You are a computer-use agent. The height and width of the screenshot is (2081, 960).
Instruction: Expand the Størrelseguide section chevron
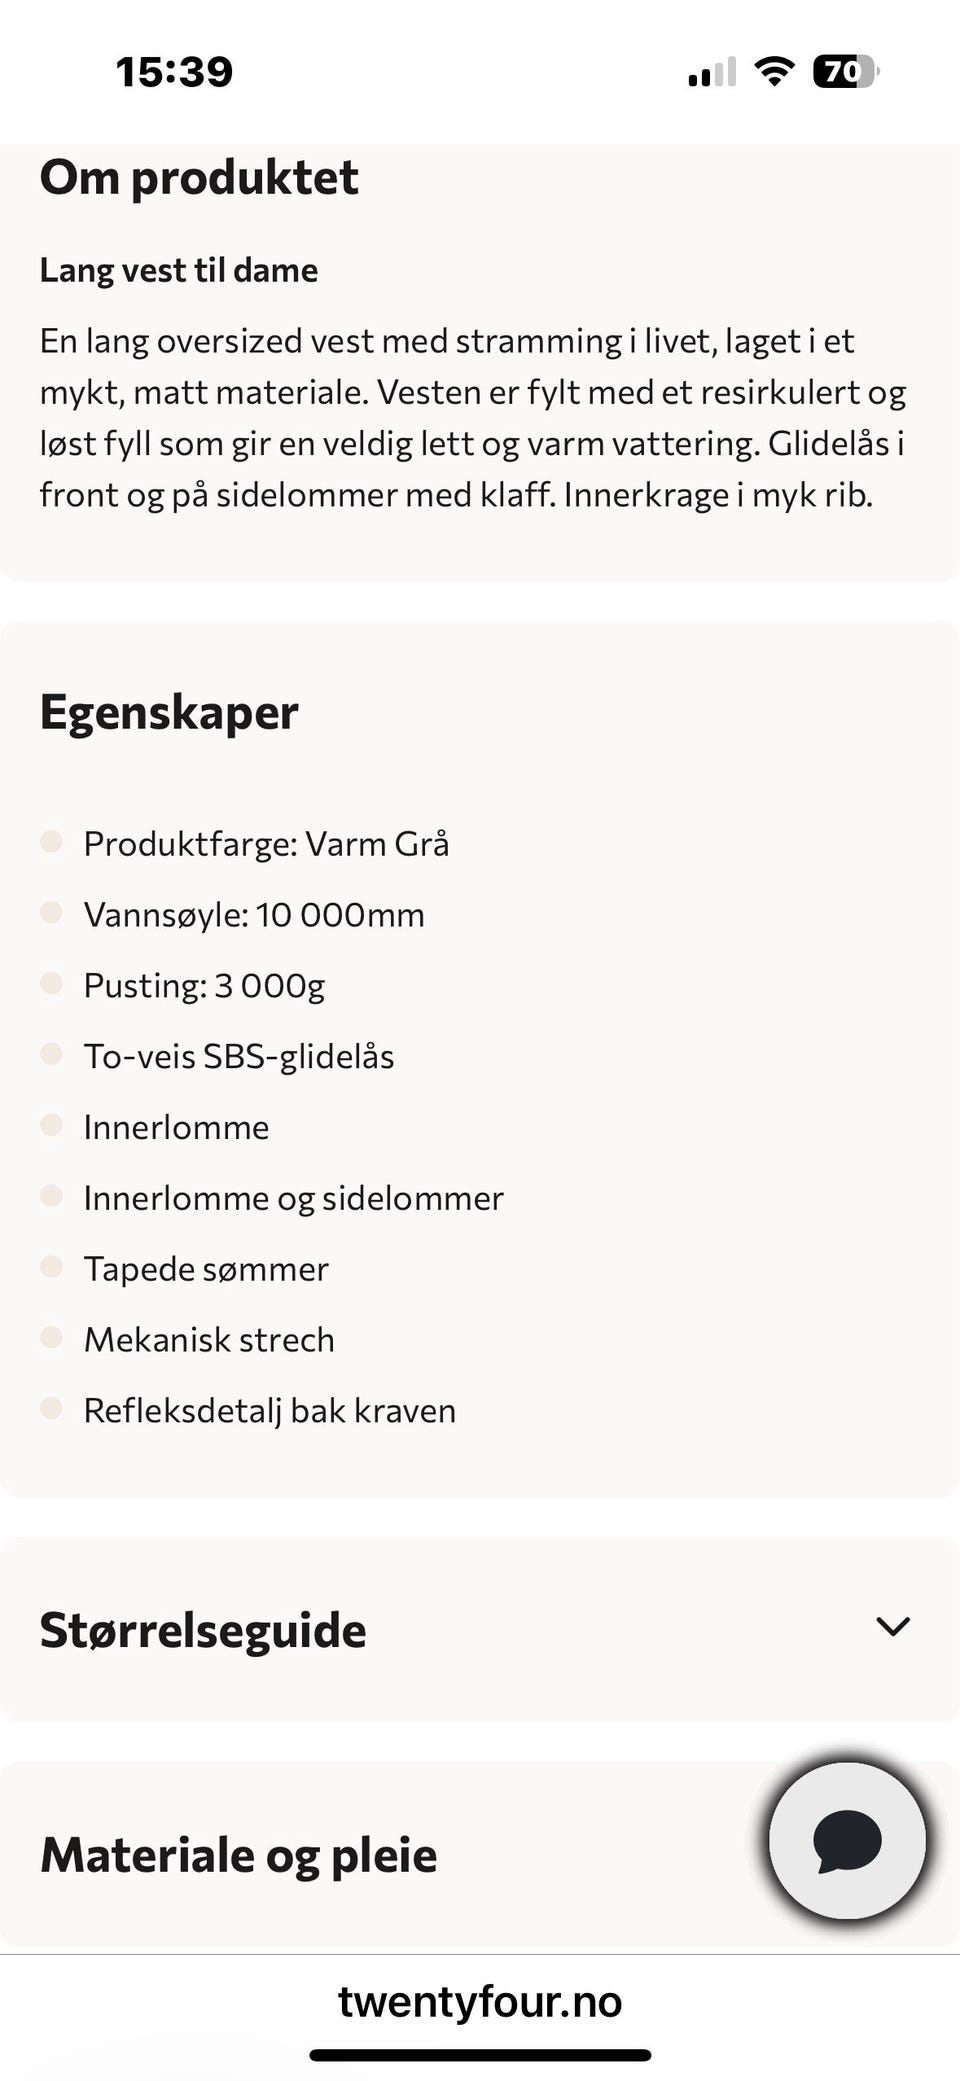coord(892,1627)
